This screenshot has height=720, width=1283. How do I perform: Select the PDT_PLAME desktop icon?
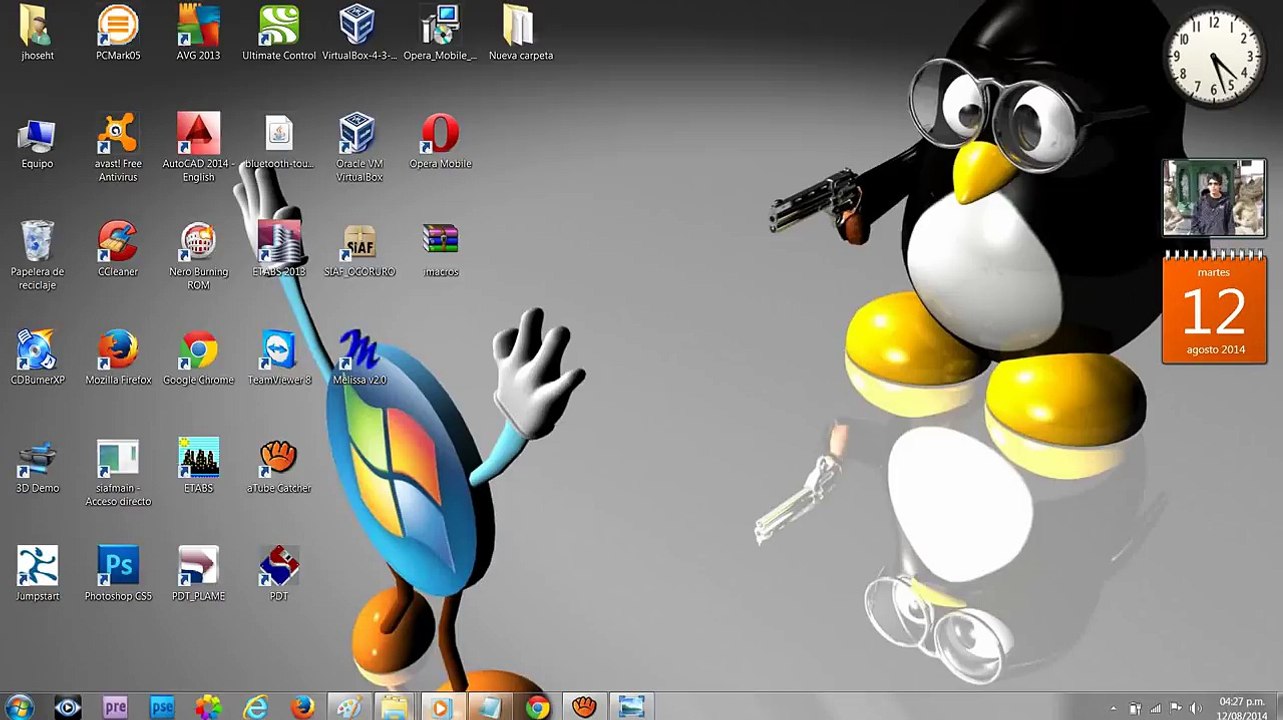[x=198, y=574]
